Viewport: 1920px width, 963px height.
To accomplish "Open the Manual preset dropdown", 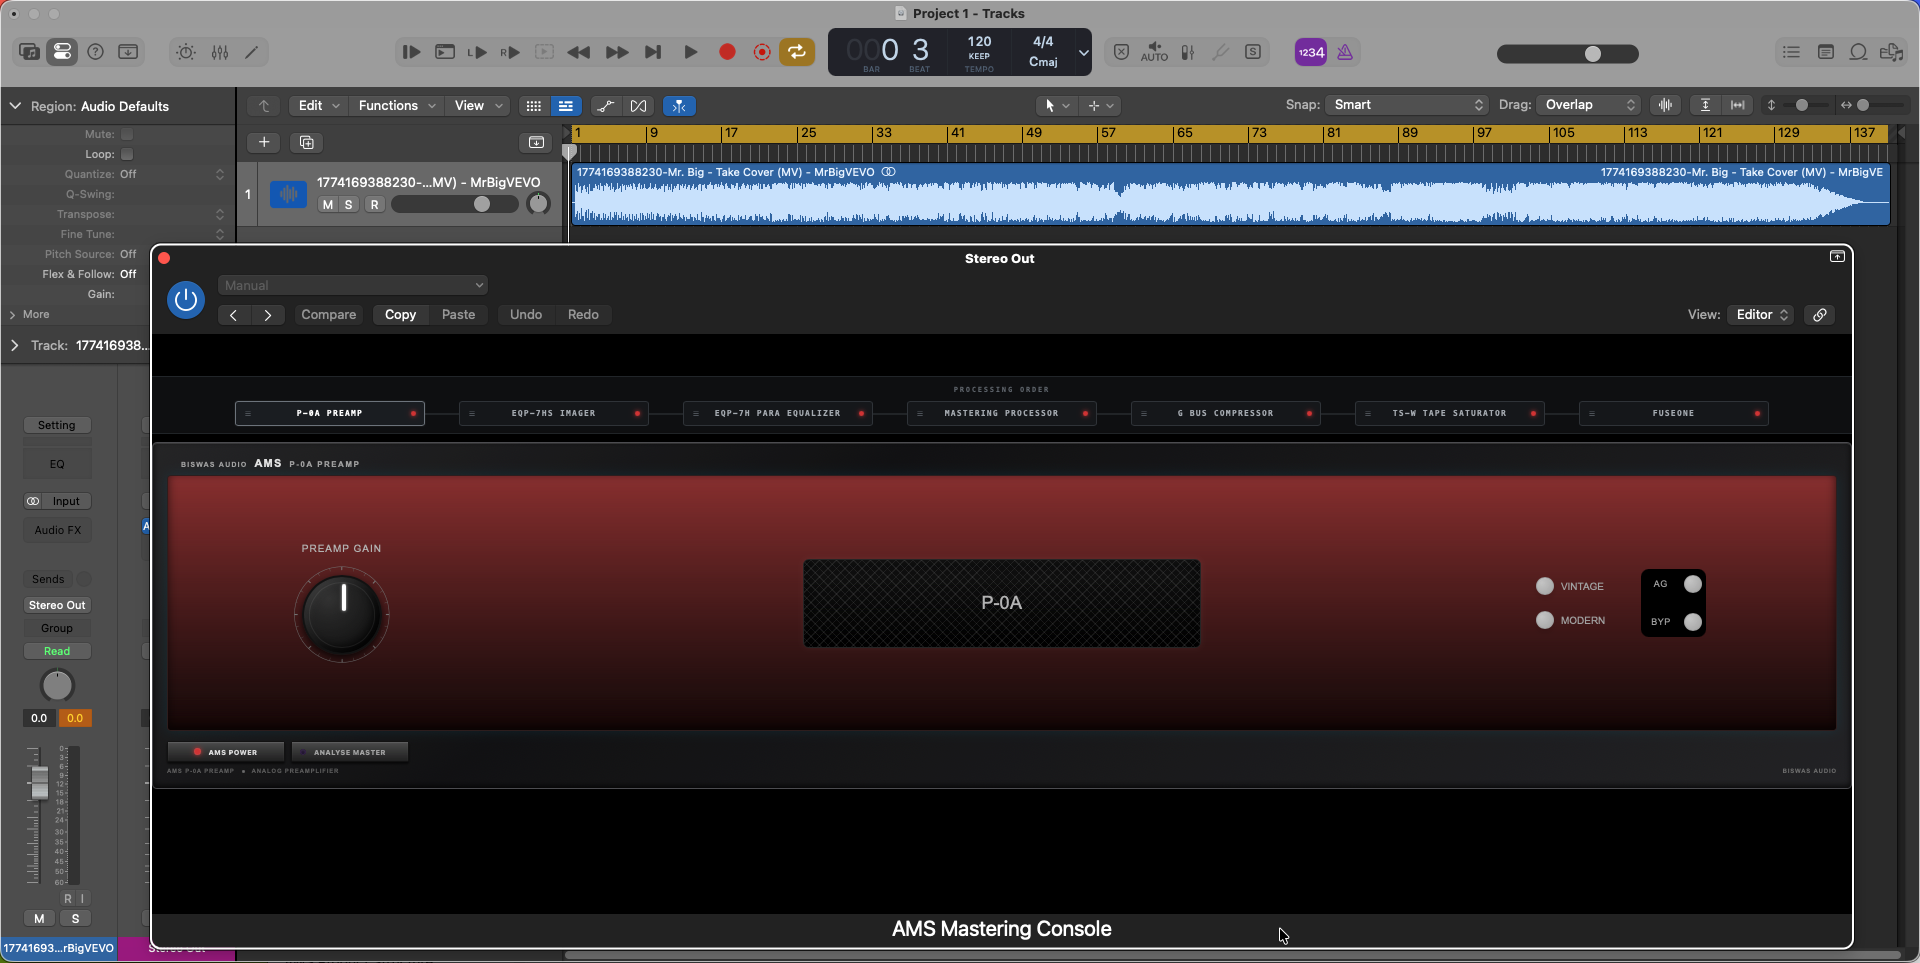I will click(353, 285).
